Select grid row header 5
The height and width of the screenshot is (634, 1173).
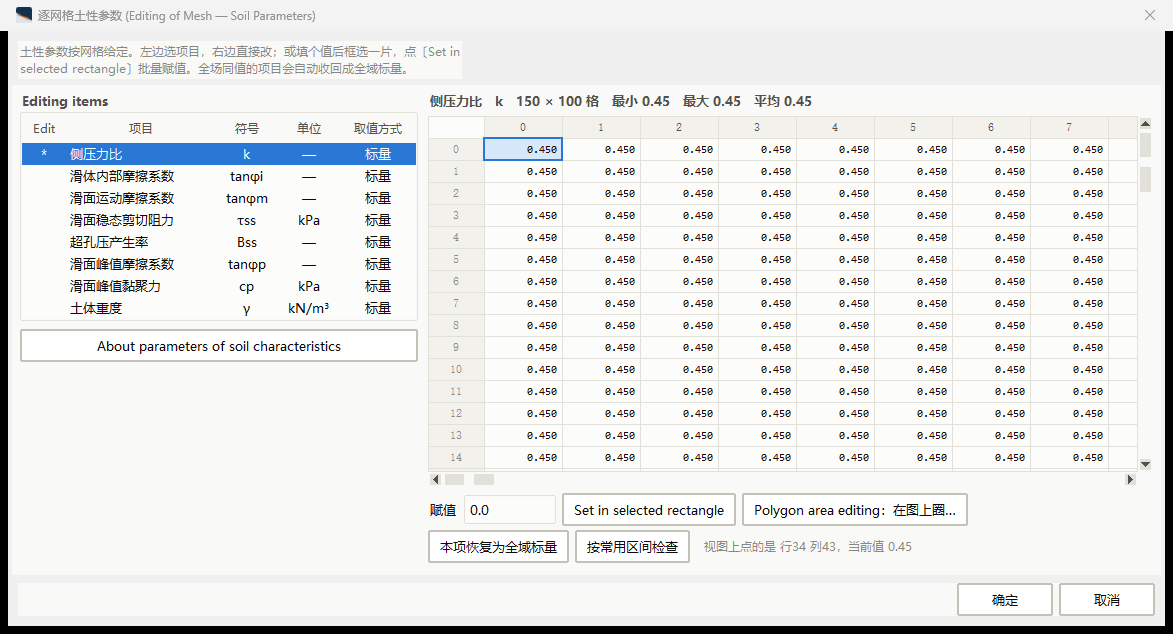click(456, 259)
